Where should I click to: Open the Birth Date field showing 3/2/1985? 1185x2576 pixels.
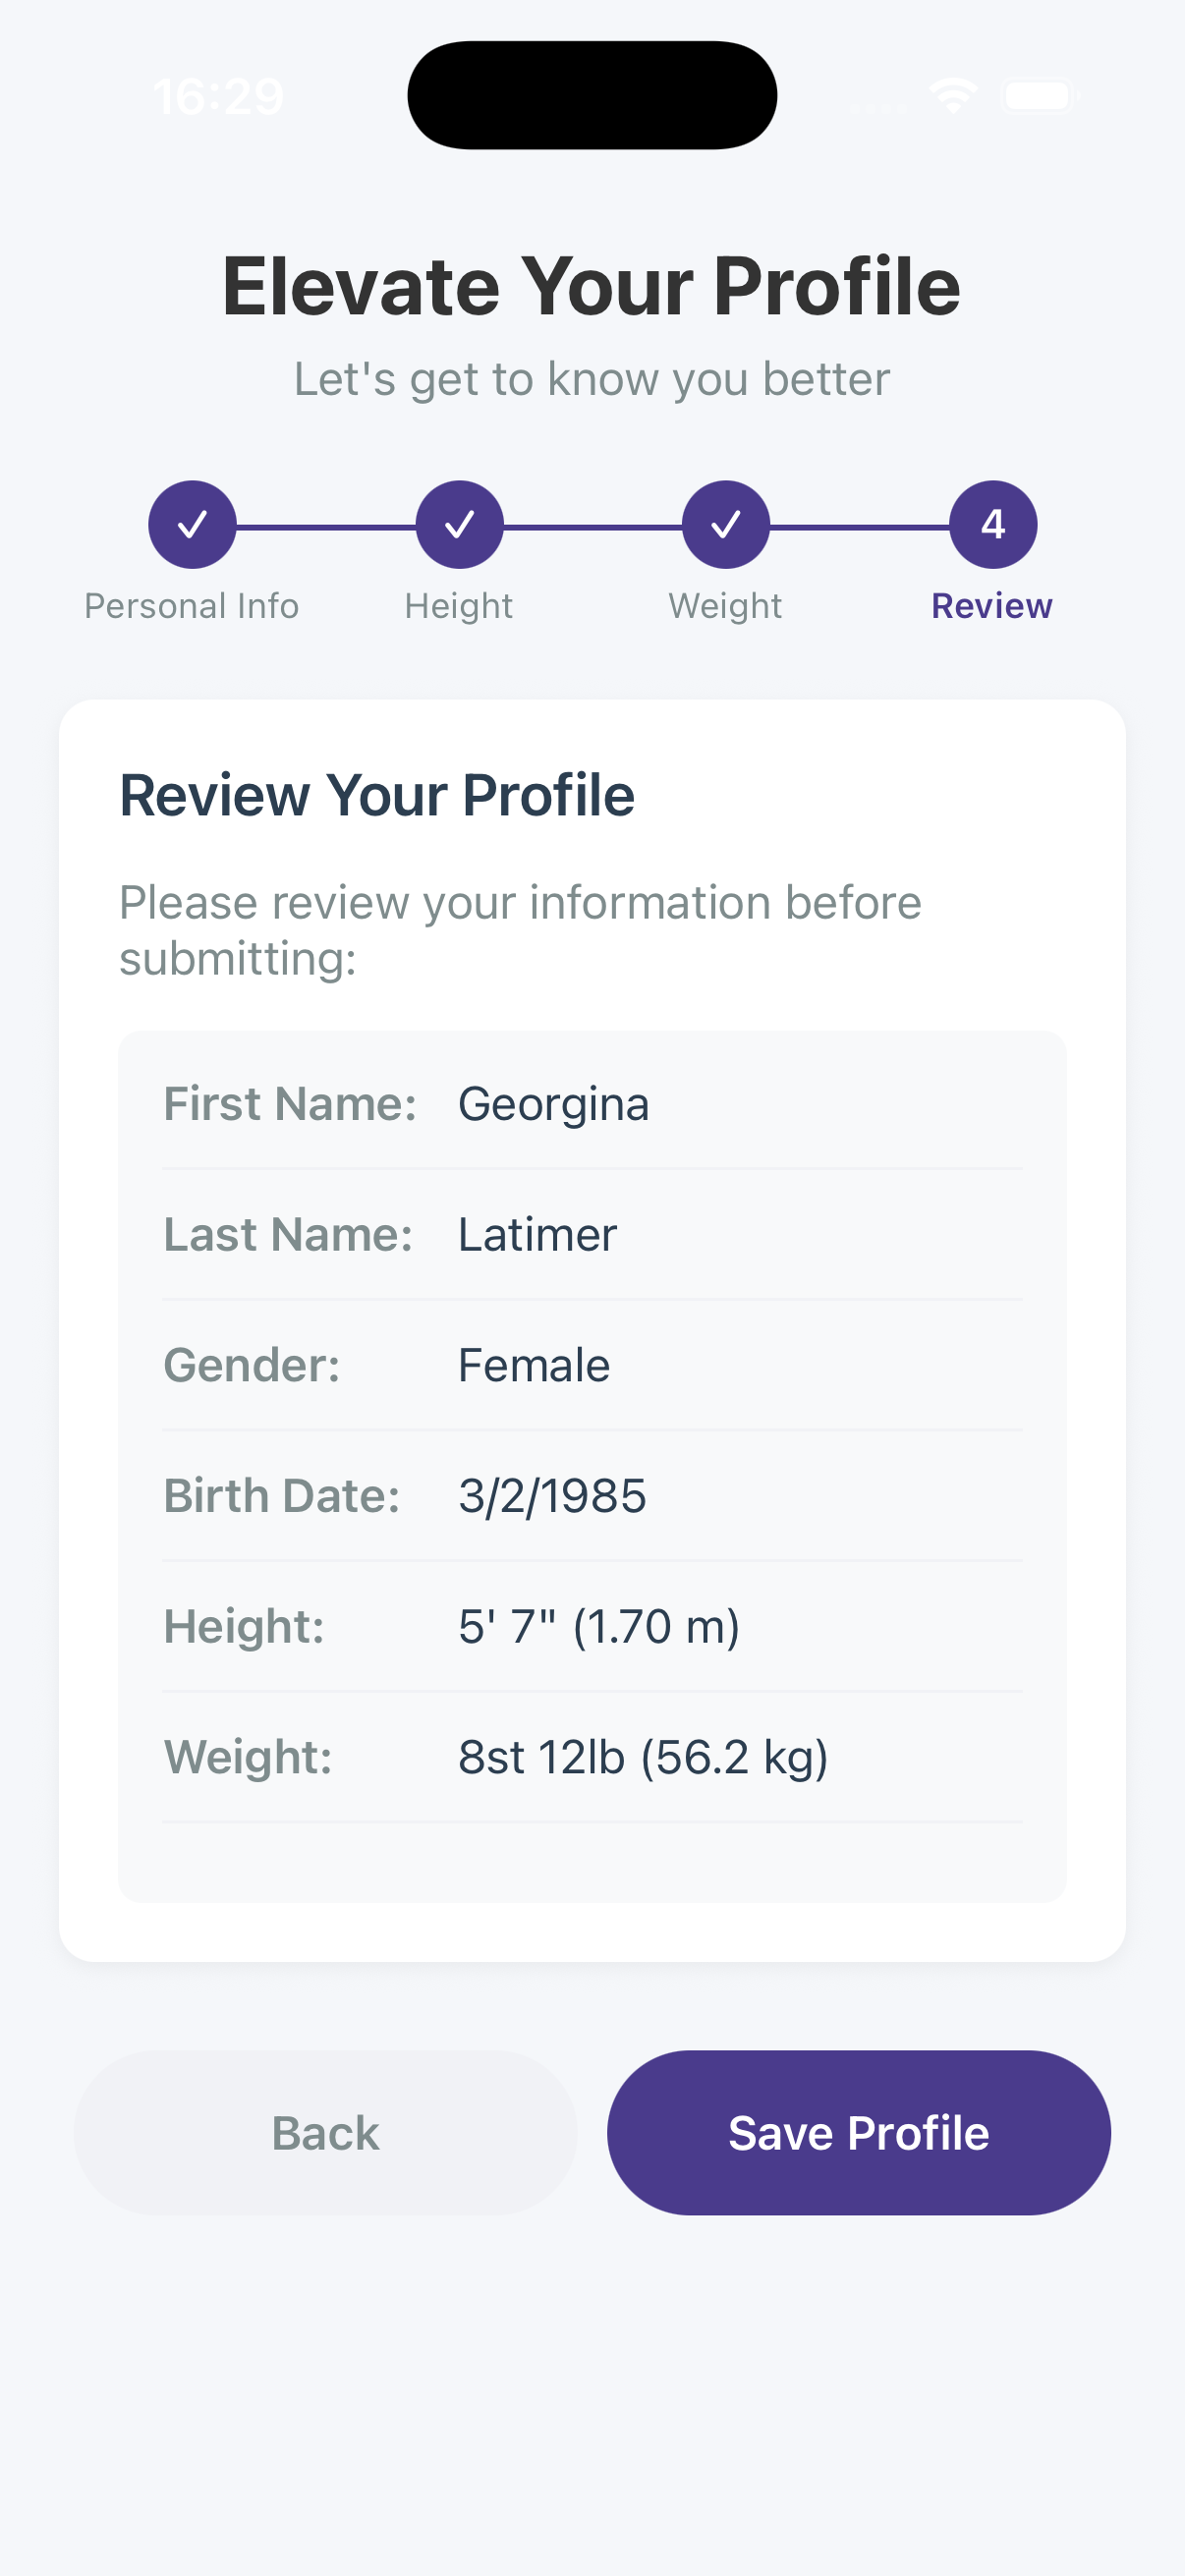point(552,1495)
